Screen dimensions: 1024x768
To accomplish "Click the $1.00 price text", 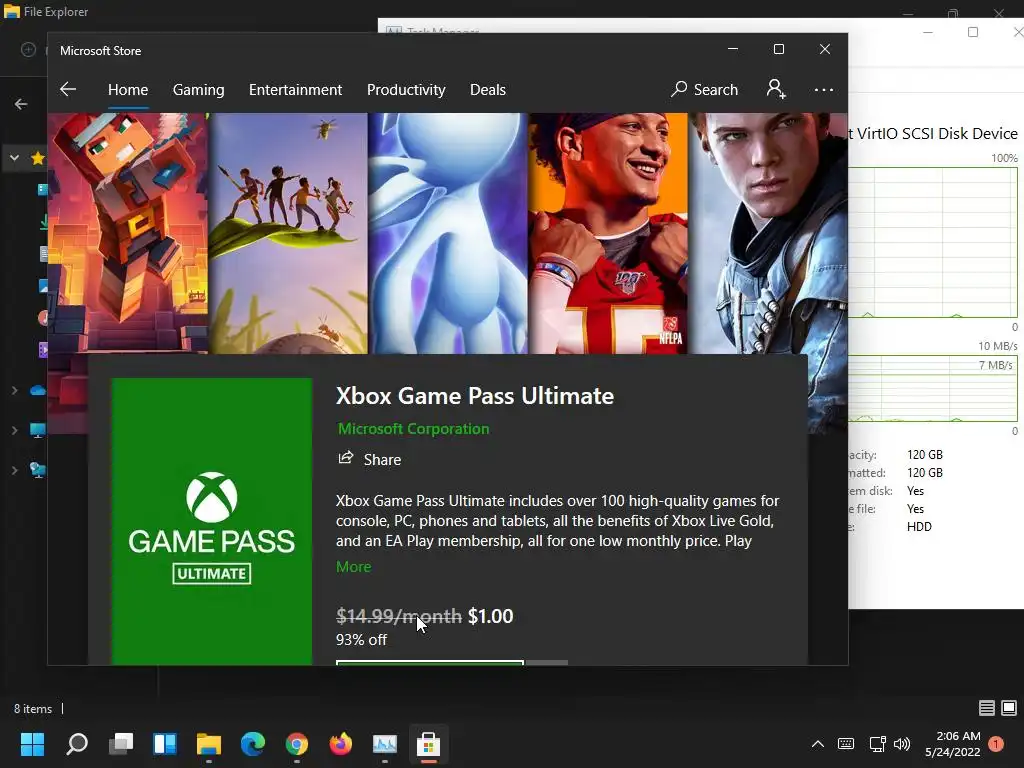I will point(490,616).
